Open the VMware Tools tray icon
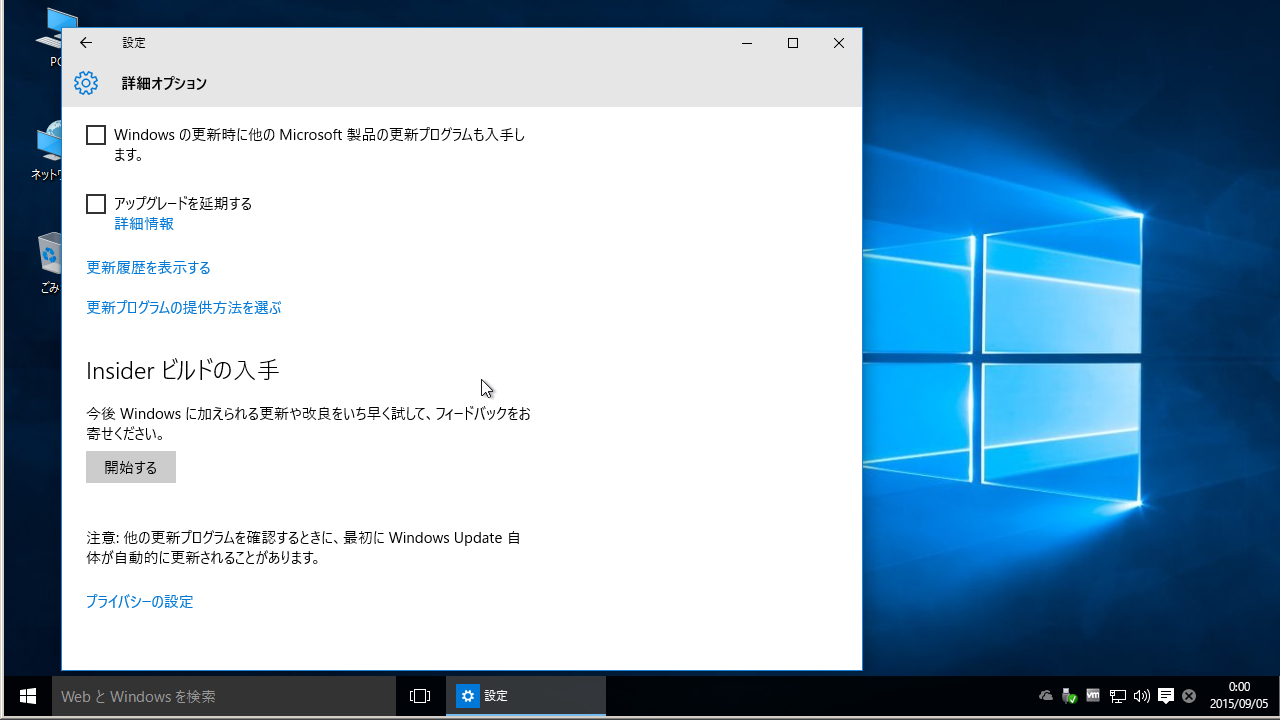Viewport: 1280px width, 720px height. 1093,696
